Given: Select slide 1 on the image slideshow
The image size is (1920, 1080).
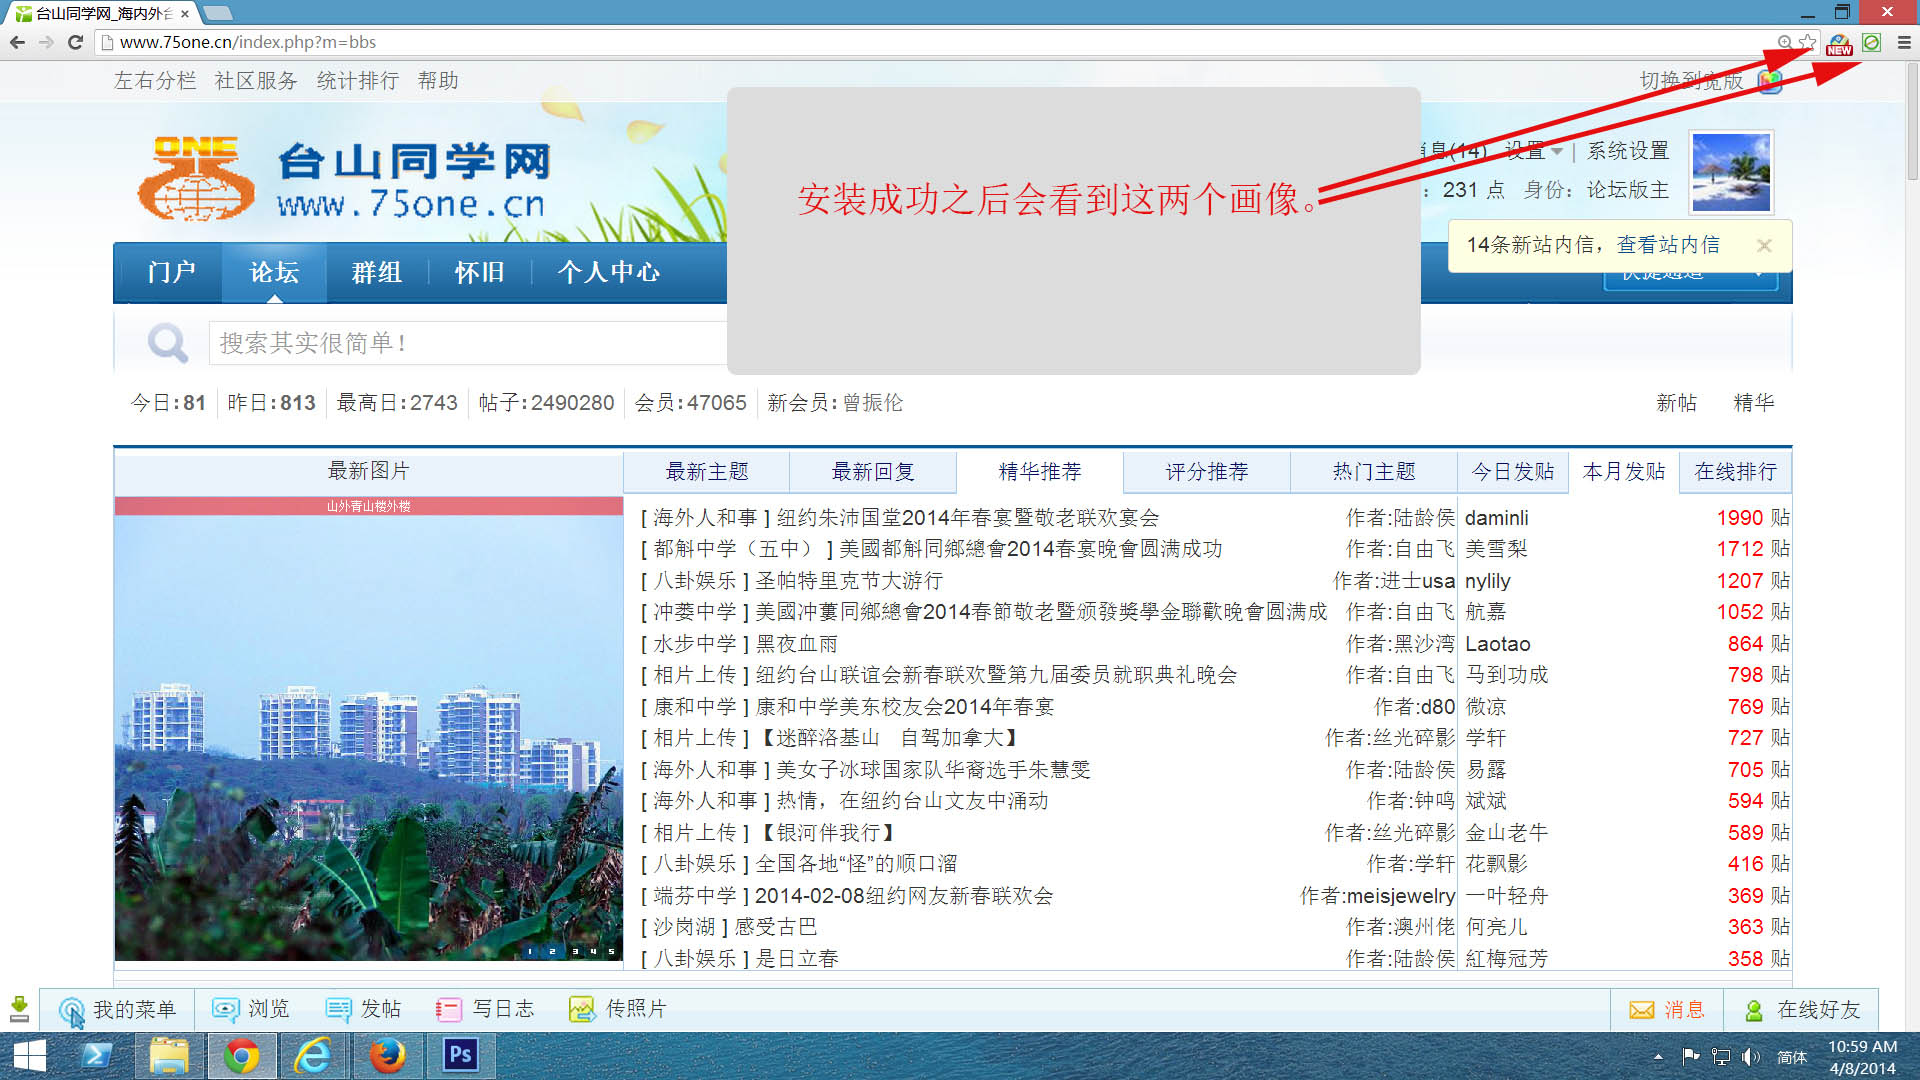Looking at the screenshot, I should [x=530, y=952].
